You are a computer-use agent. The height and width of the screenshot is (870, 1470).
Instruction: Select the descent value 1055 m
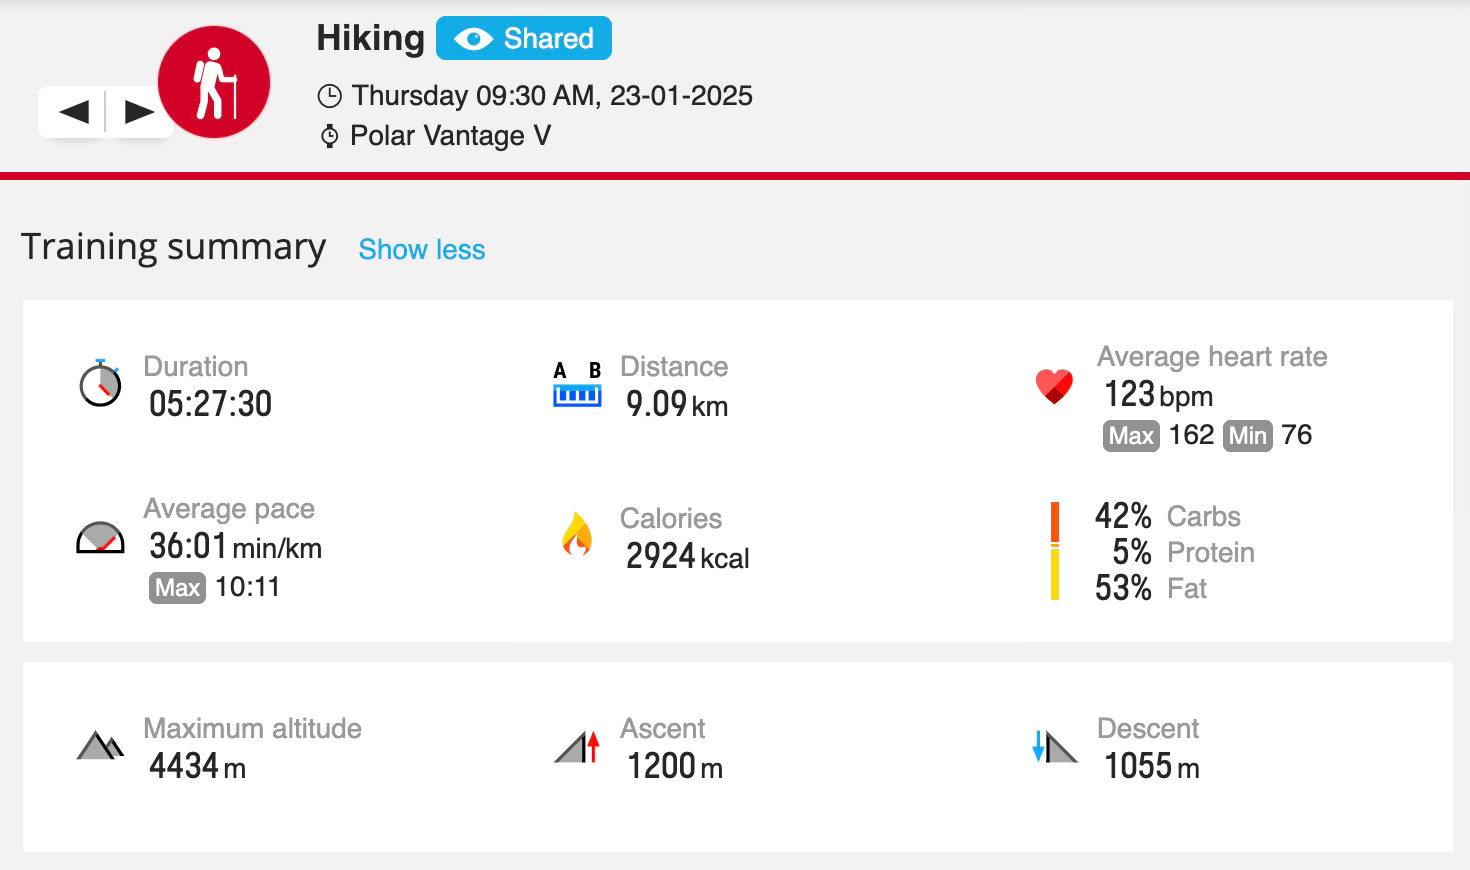(x=1151, y=766)
